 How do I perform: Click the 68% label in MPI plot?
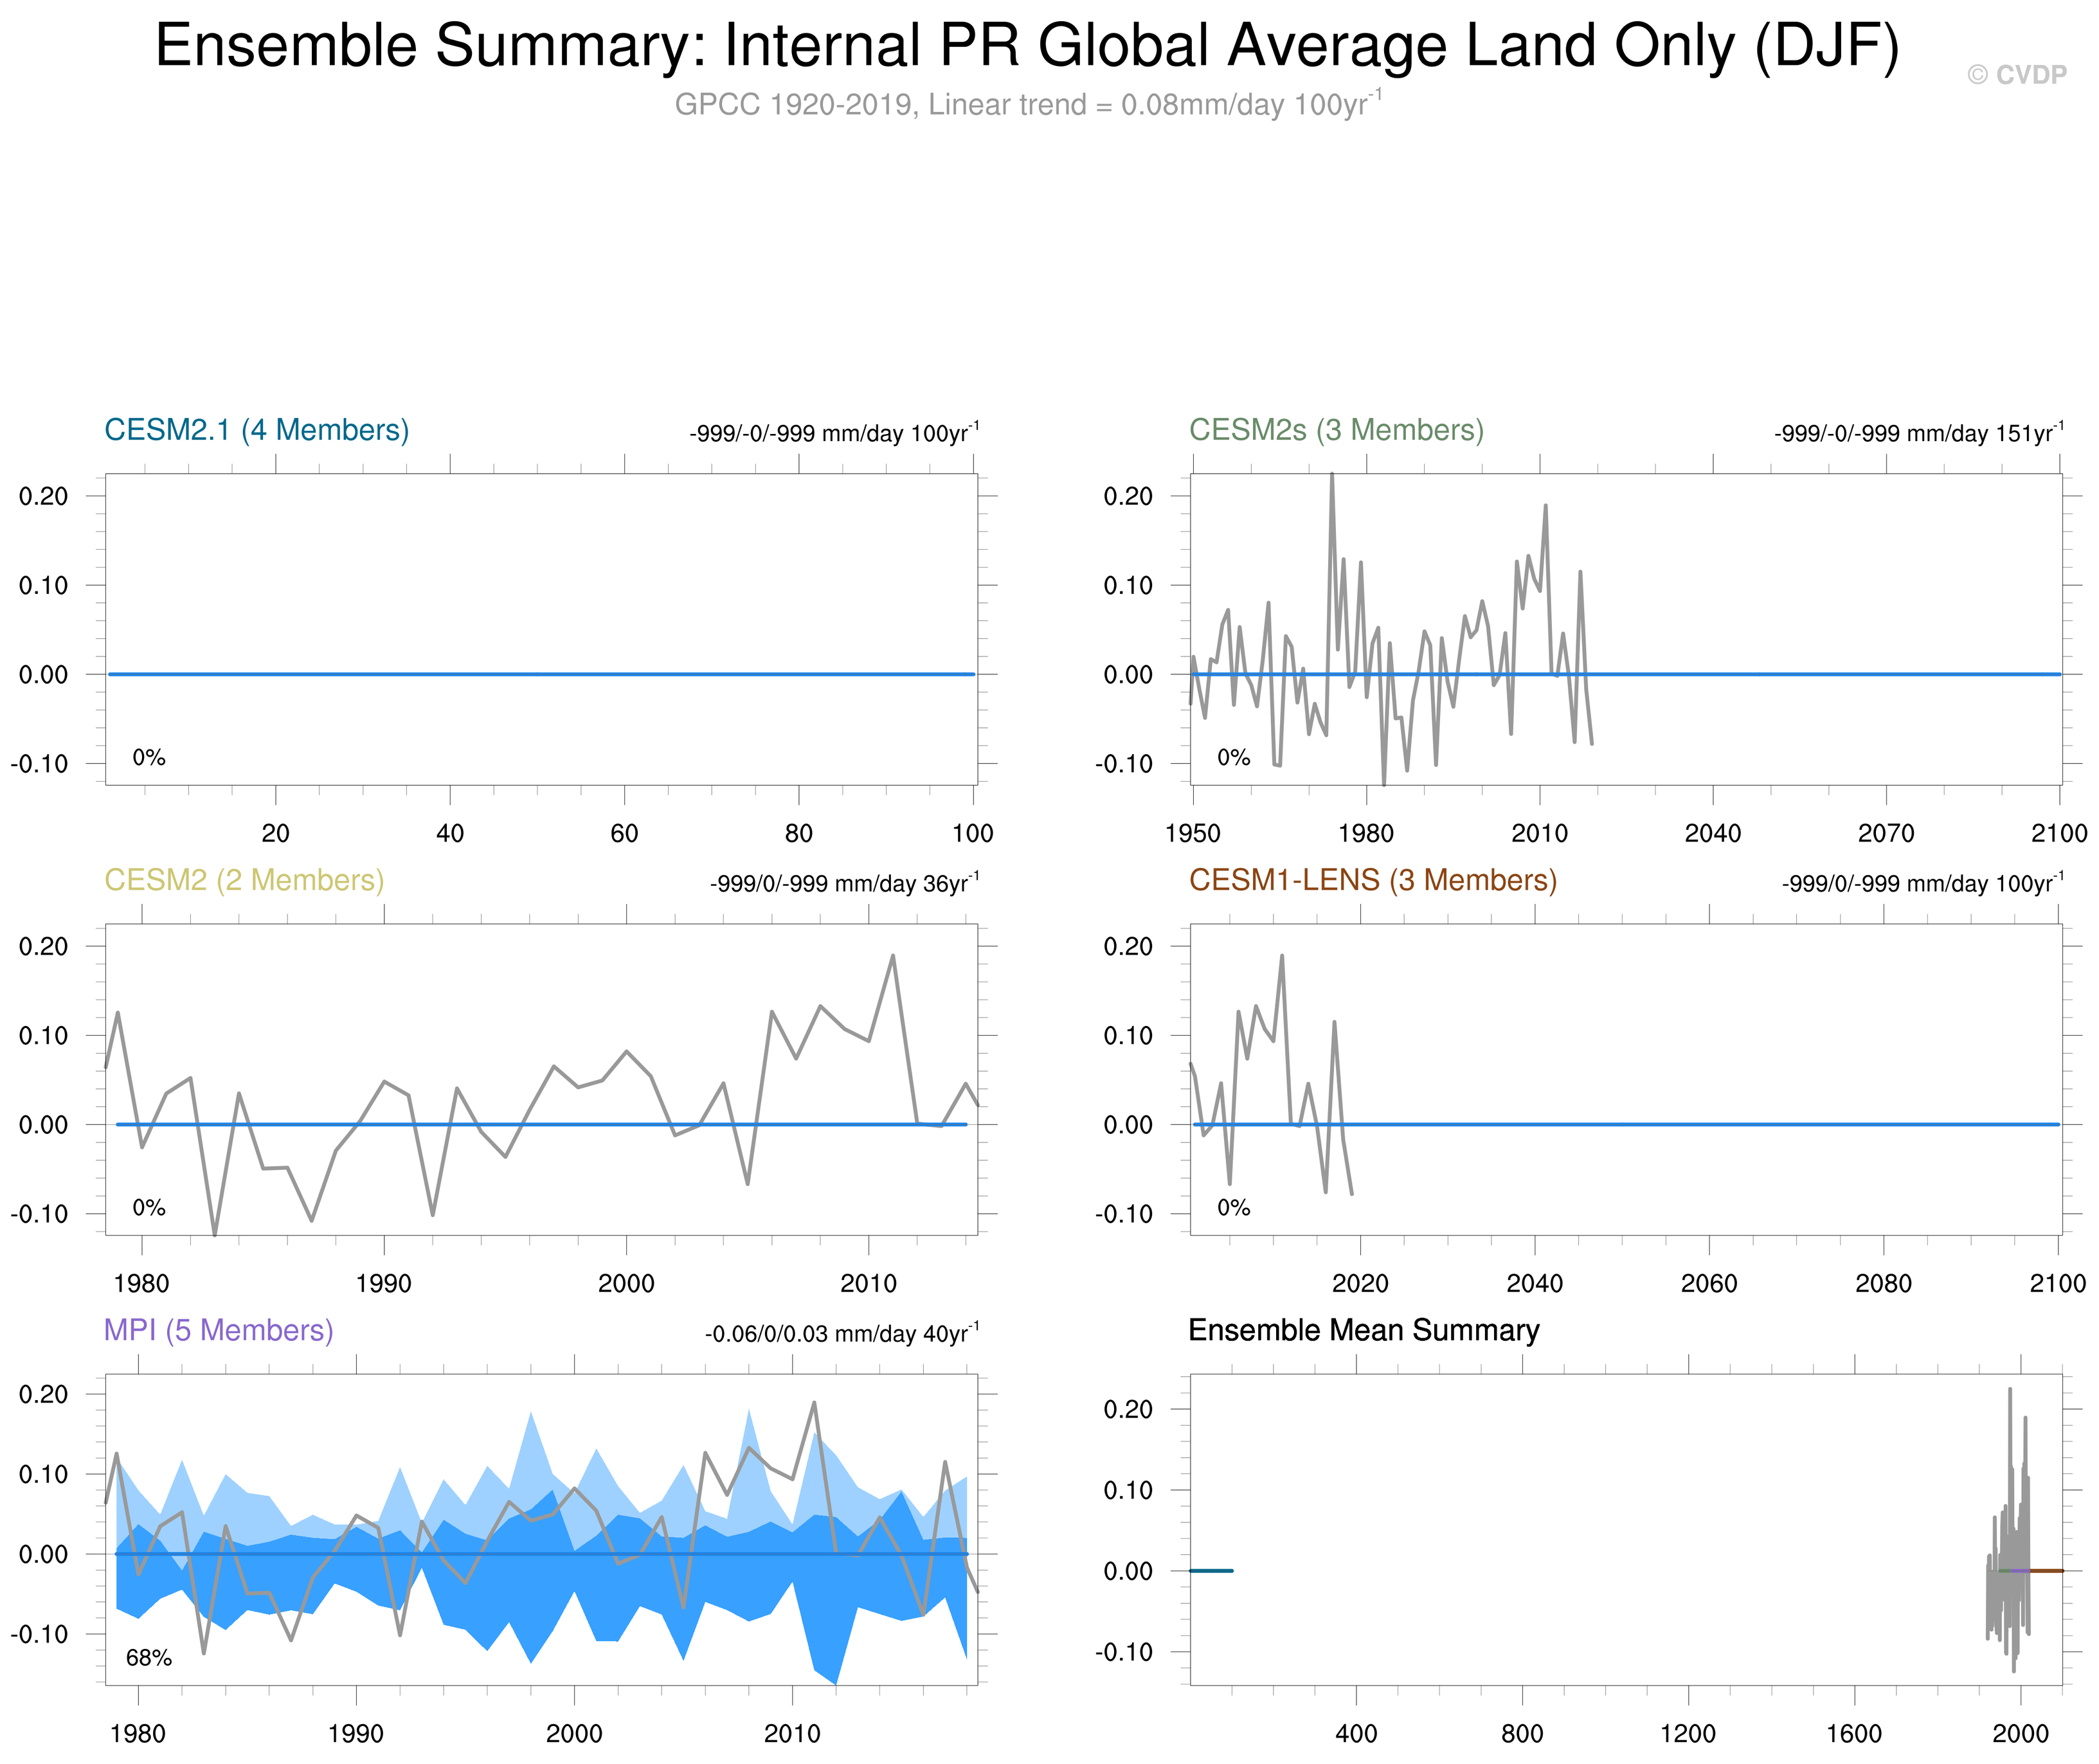[x=148, y=1658]
